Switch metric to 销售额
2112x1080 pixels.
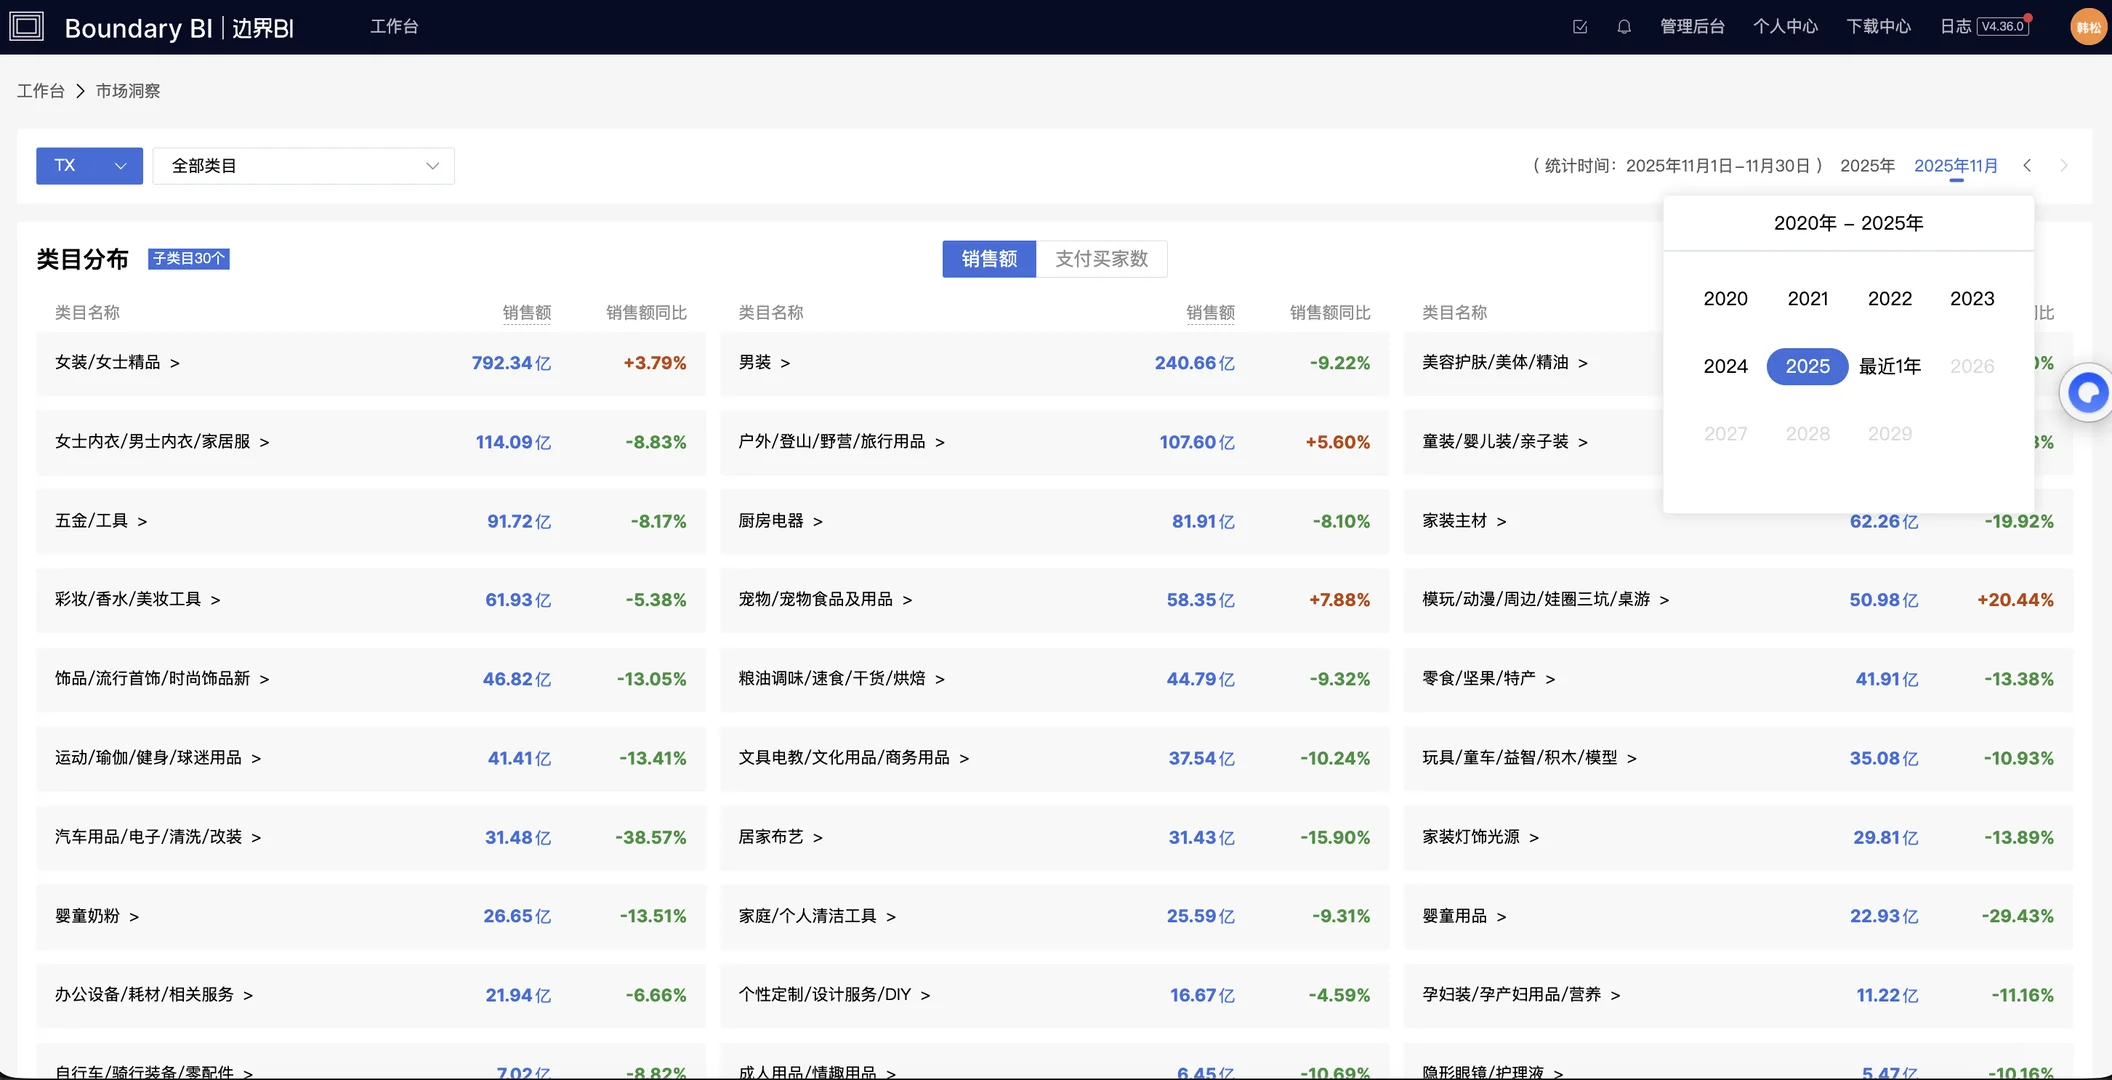click(988, 259)
